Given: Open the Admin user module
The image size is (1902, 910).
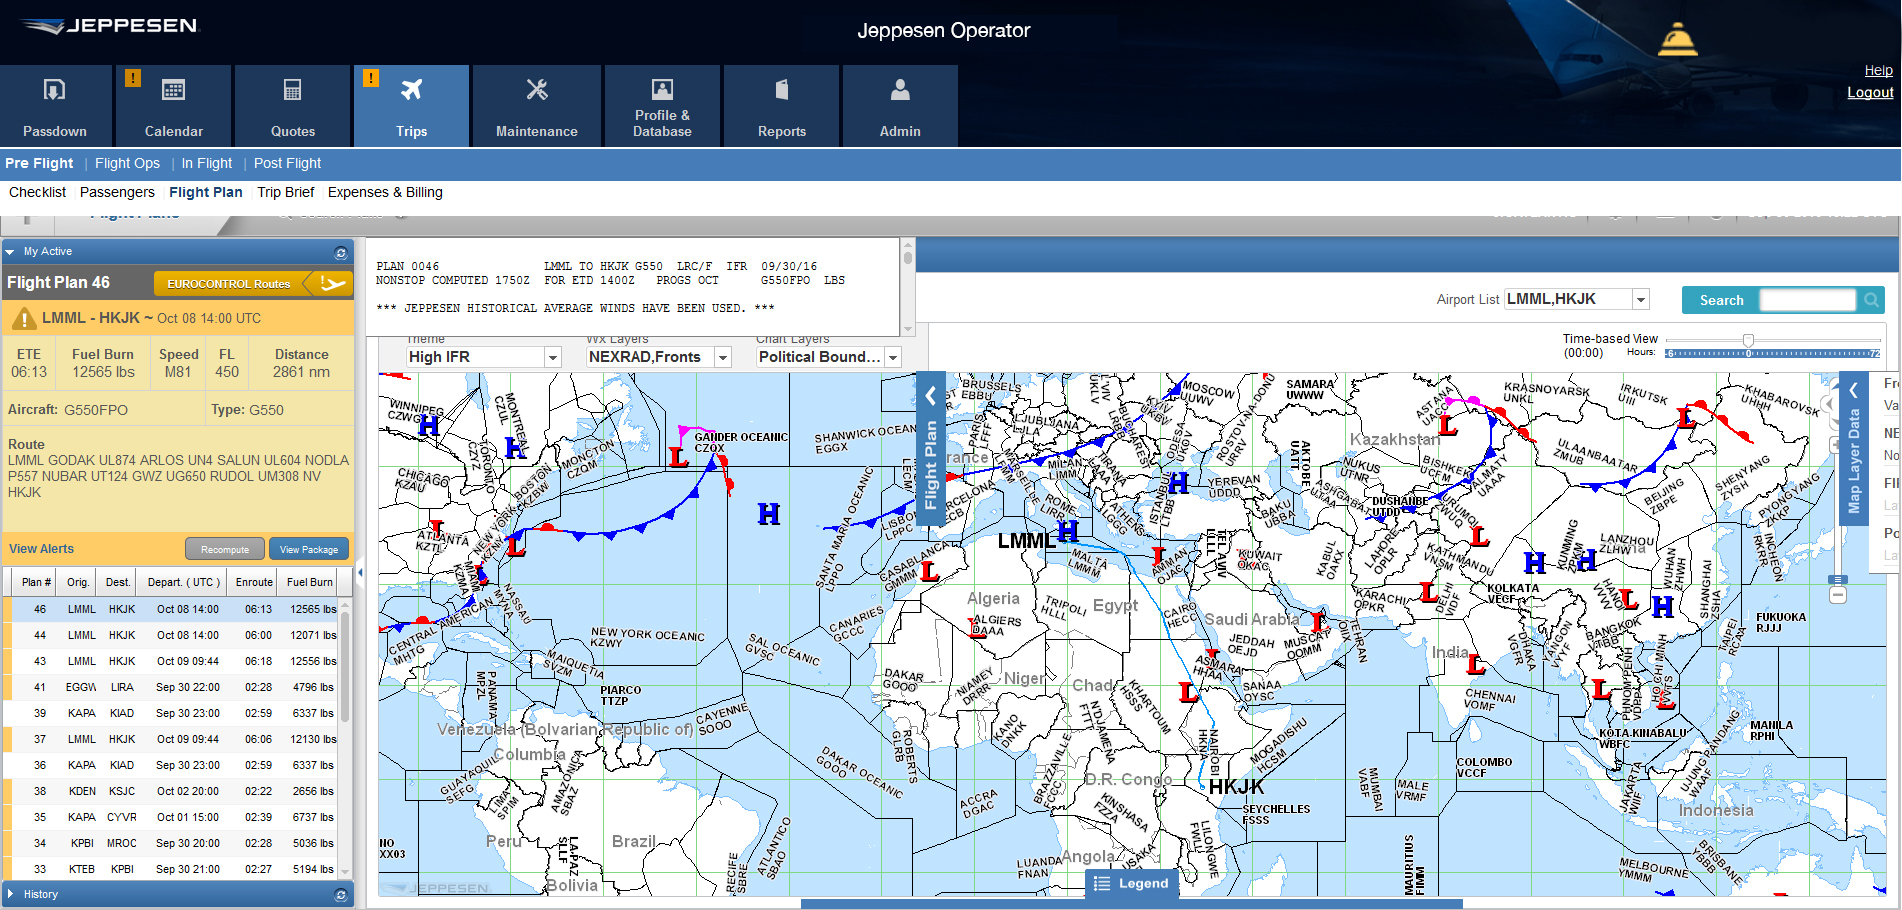Looking at the screenshot, I should tap(900, 106).
